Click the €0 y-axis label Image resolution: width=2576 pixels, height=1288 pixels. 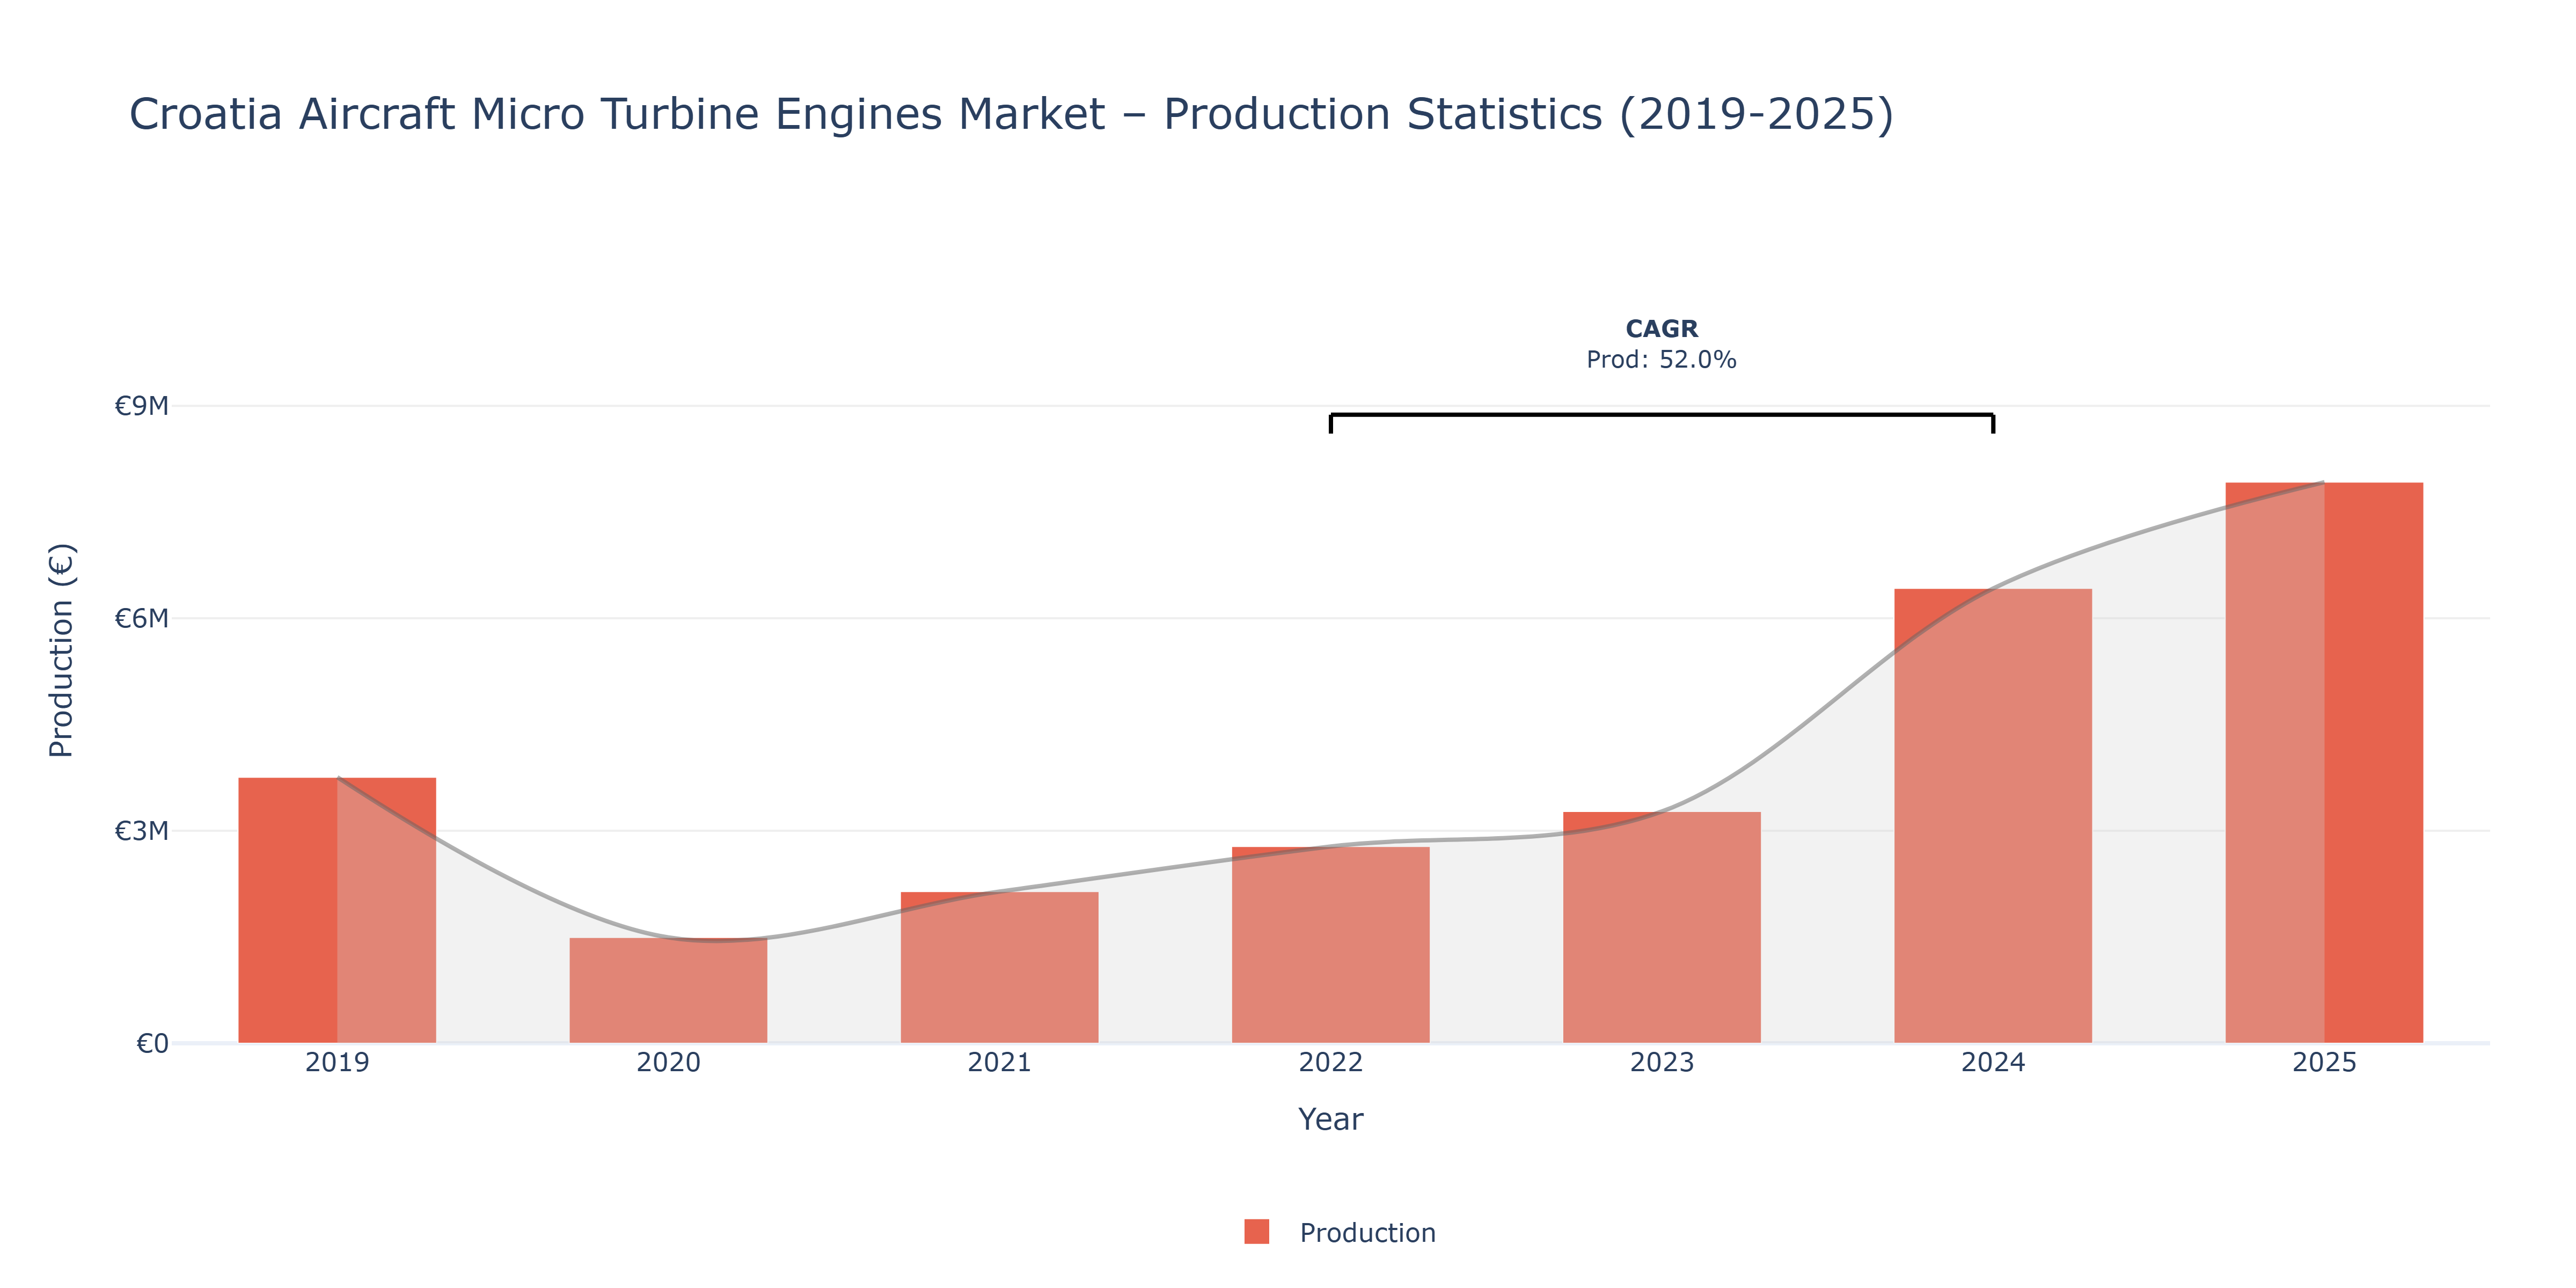(152, 1044)
